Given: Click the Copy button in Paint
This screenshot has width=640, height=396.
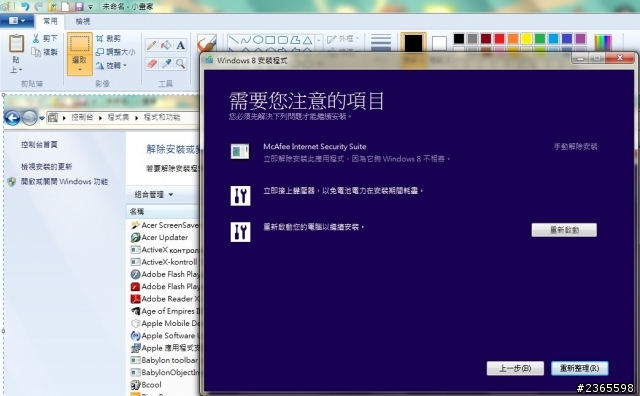Looking at the screenshot, I should [x=44, y=52].
